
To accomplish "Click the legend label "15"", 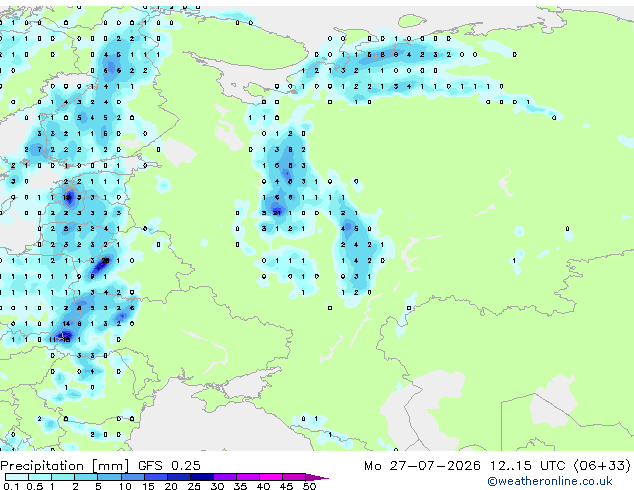I will 148,486.
